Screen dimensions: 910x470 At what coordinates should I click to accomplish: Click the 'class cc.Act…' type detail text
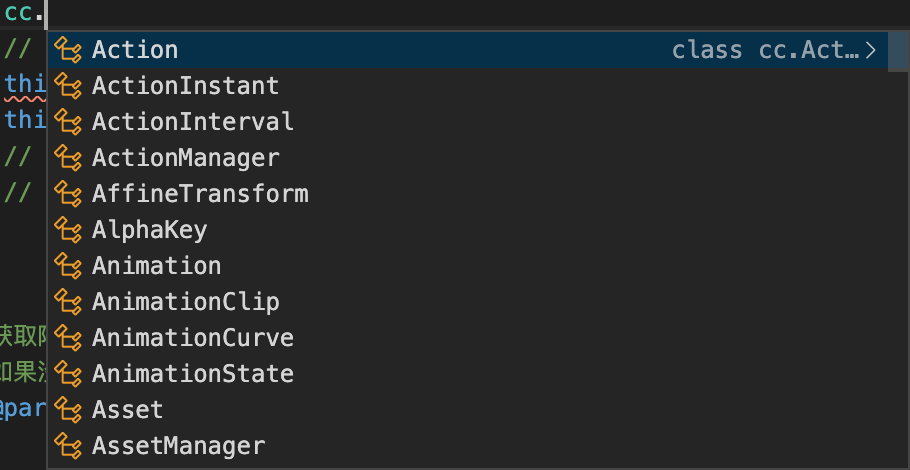pyautogui.click(x=765, y=50)
